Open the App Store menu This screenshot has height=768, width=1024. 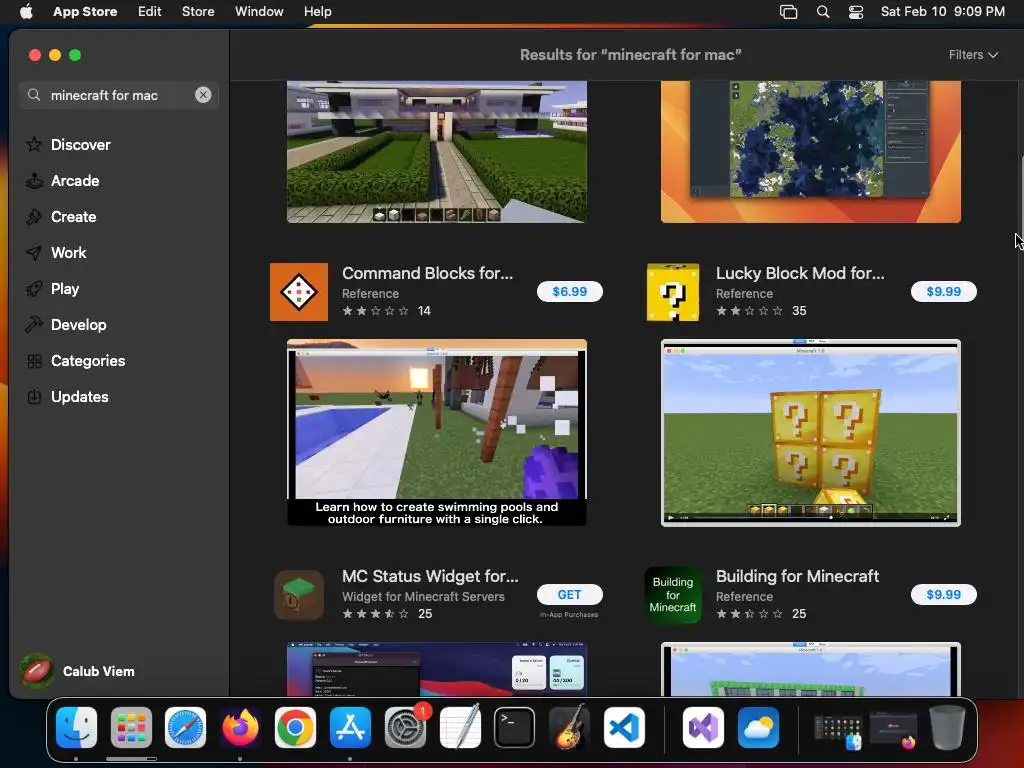tap(85, 11)
